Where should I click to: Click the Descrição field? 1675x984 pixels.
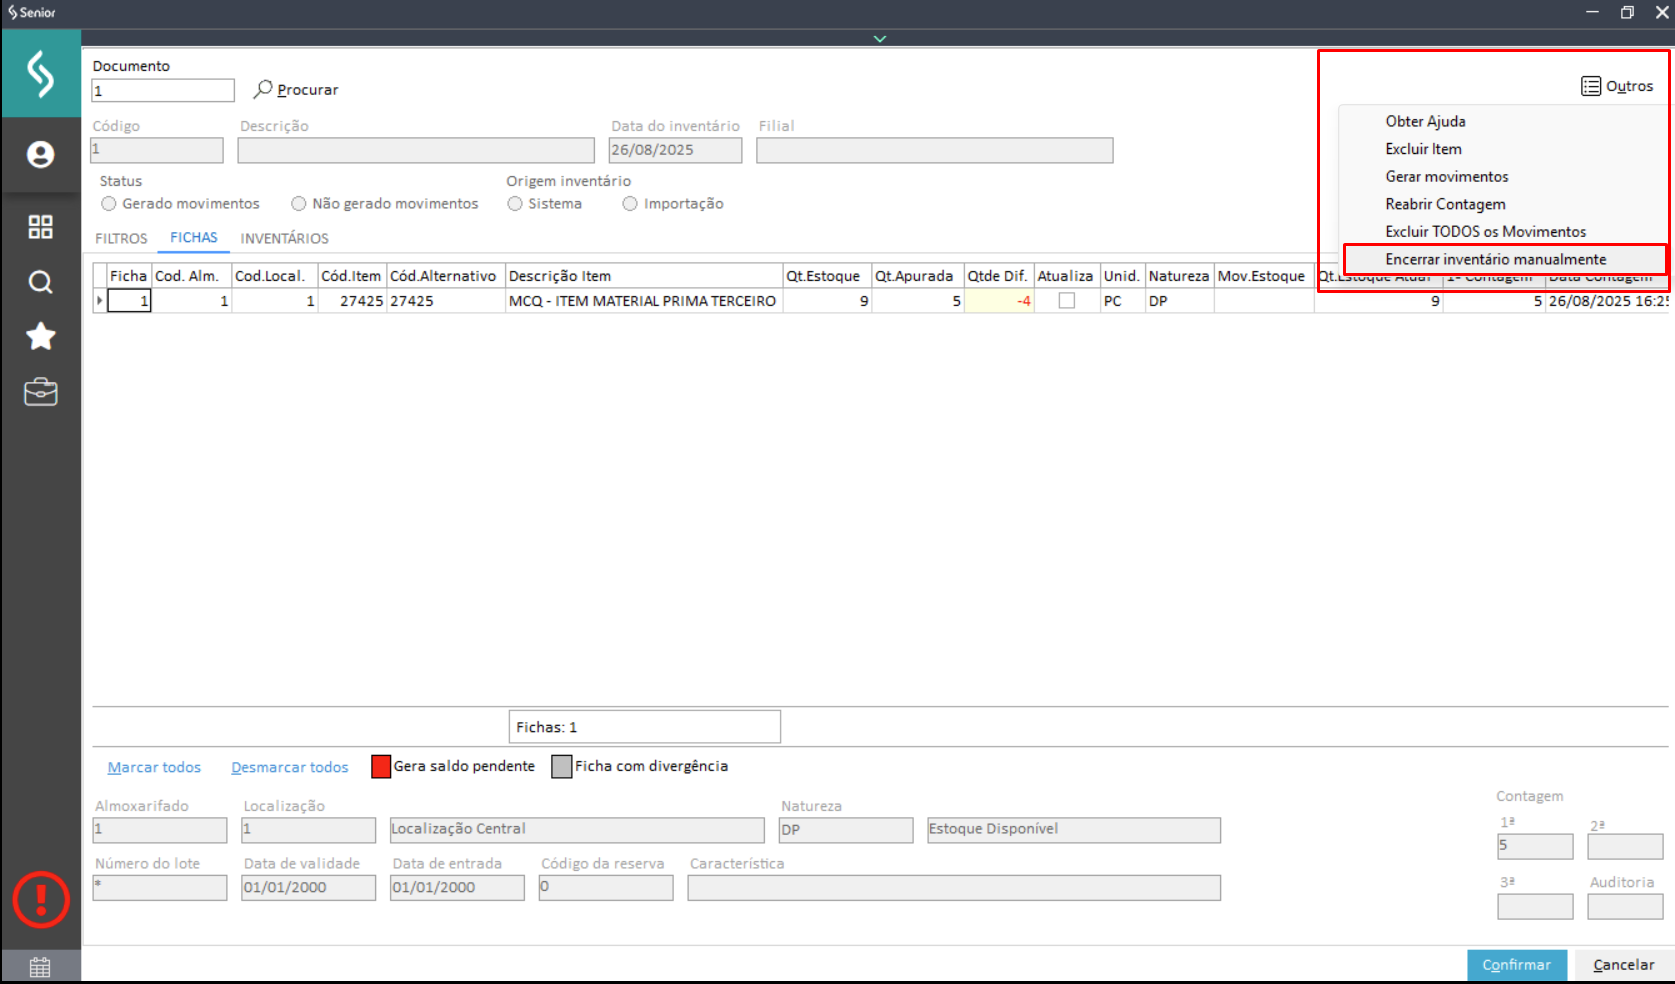coord(416,150)
